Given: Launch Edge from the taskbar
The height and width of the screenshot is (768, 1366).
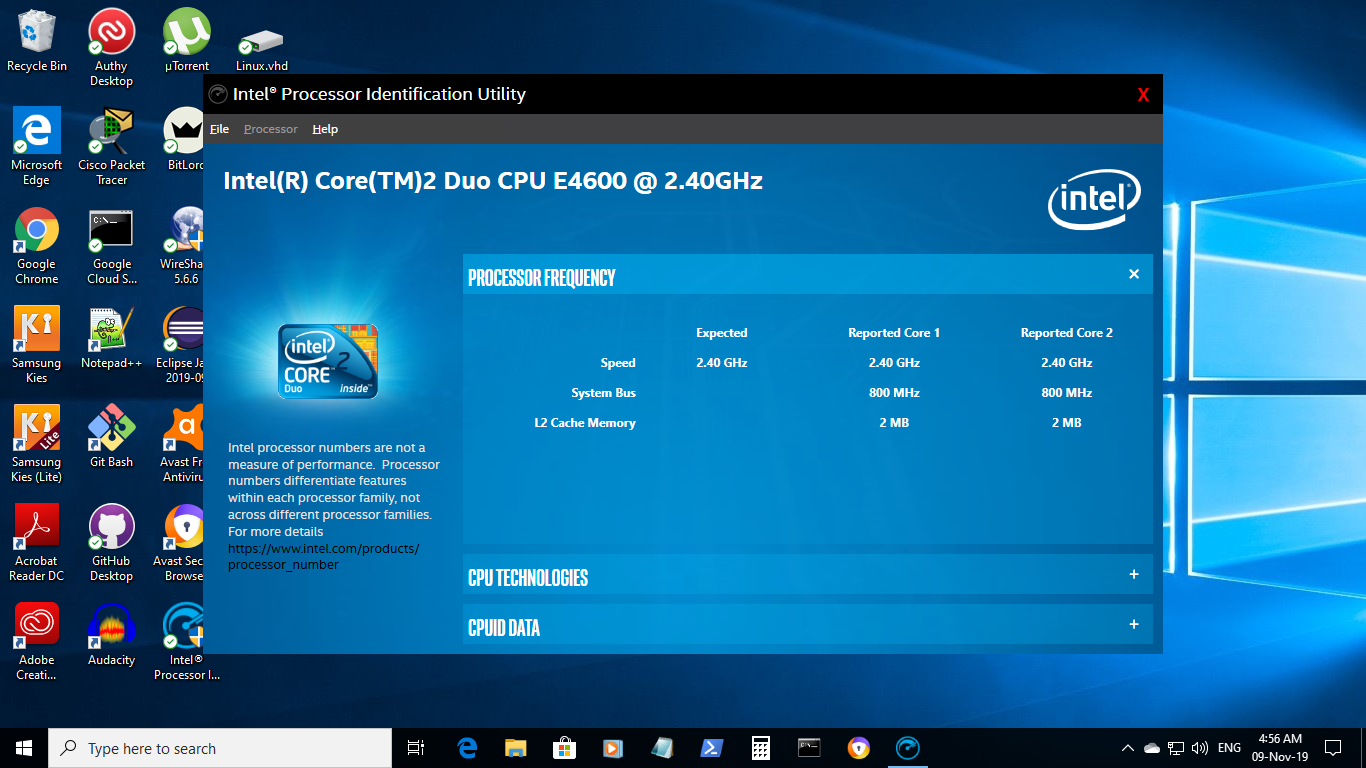Looking at the screenshot, I should (467, 748).
